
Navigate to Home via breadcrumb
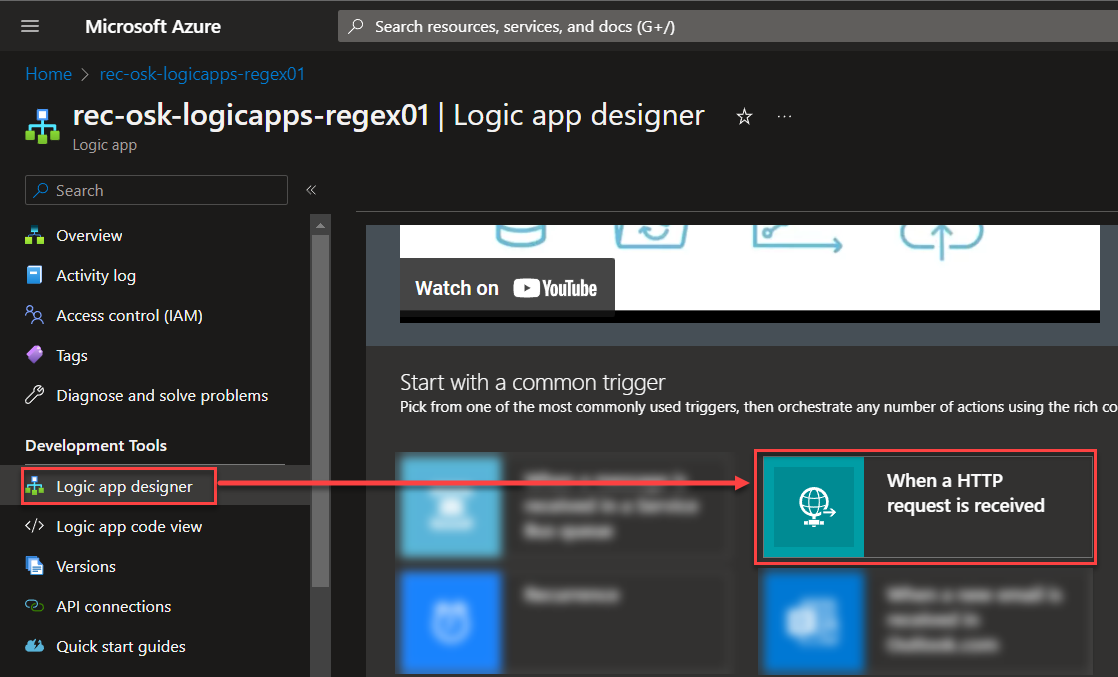(x=48, y=74)
